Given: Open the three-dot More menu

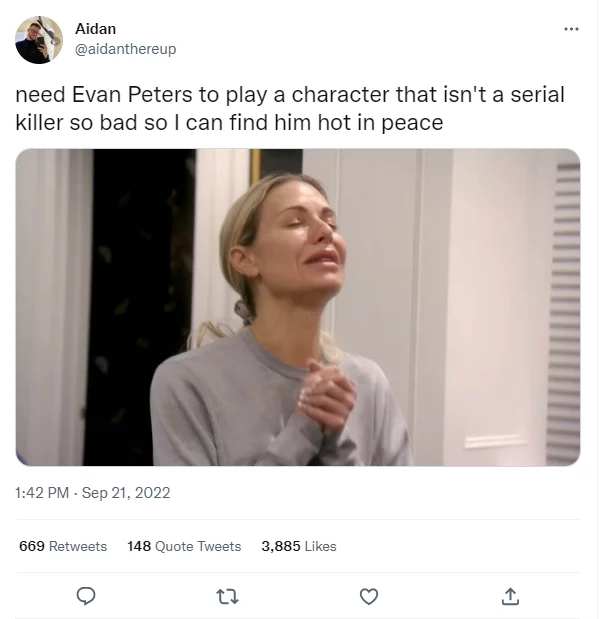Looking at the screenshot, I should tap(571, 29).
